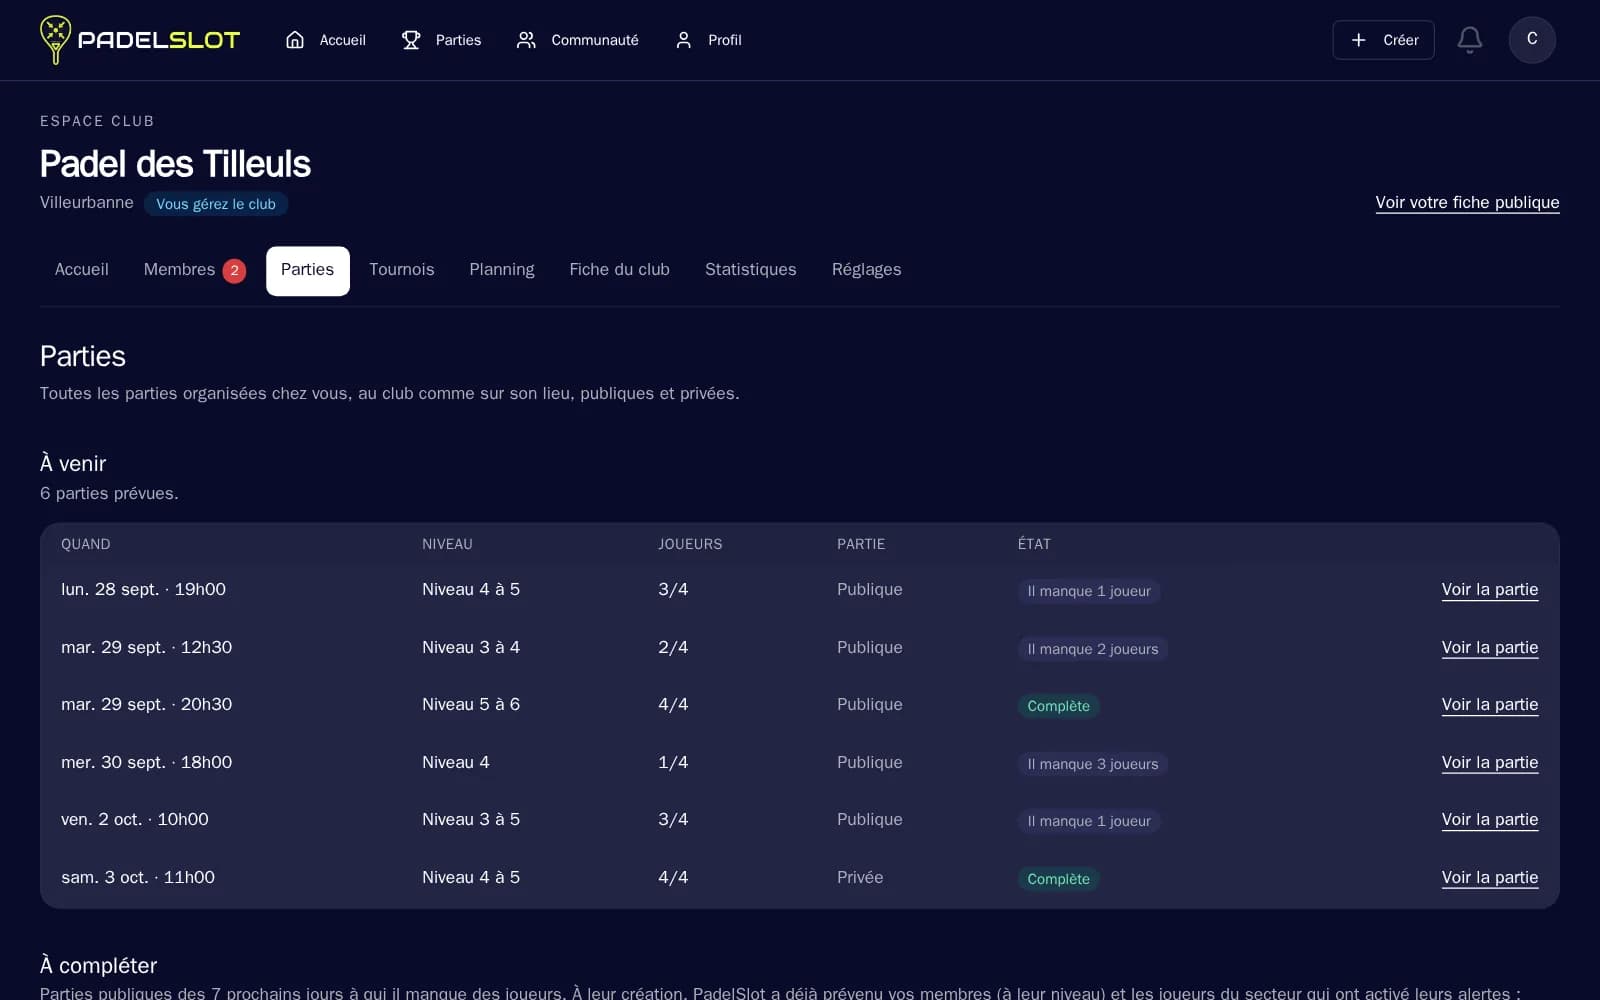Open the Statistiques tab

click(751, 270)
